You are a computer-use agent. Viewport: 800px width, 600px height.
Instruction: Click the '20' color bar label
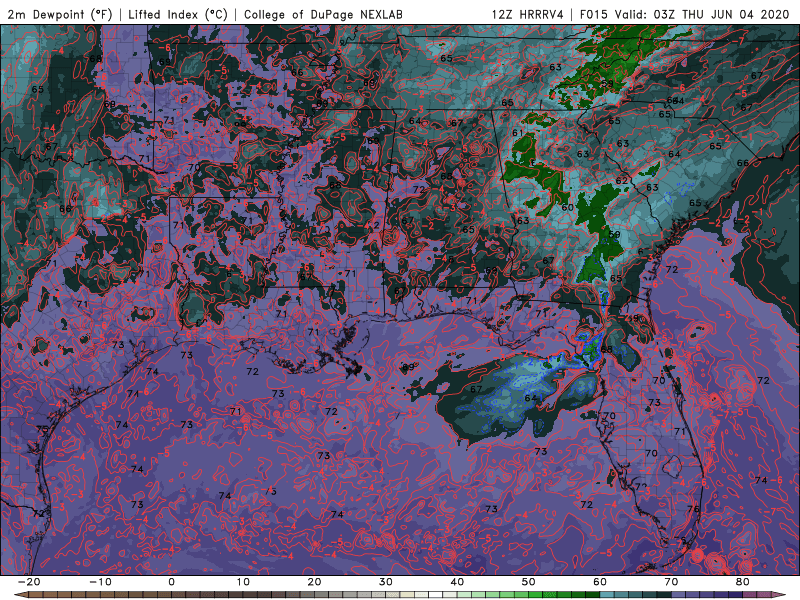[314, 582]
